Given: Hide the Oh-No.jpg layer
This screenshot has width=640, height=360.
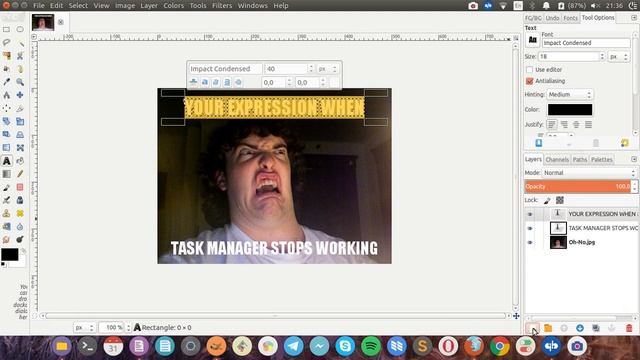Looking at the screenshot, I should point(530,242).
